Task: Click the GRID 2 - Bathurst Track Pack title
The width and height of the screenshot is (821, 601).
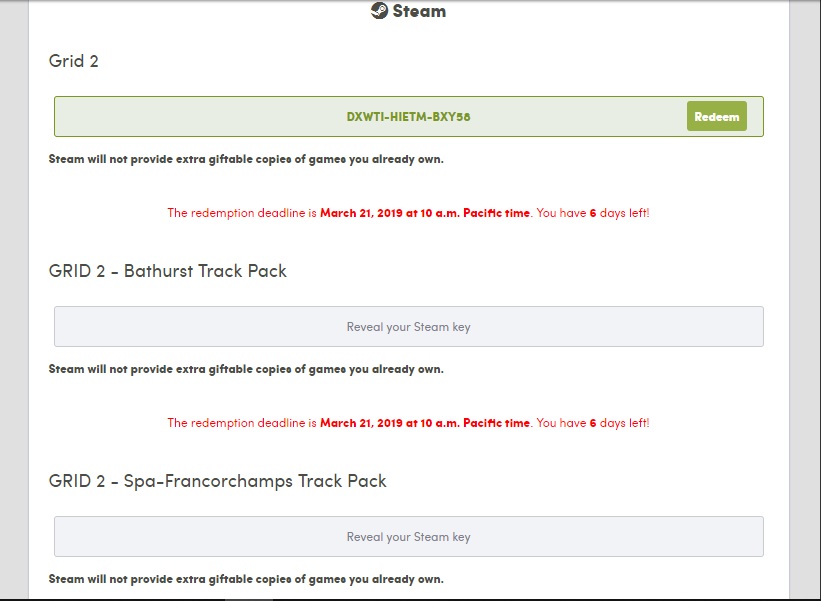Action: point(168,271)
